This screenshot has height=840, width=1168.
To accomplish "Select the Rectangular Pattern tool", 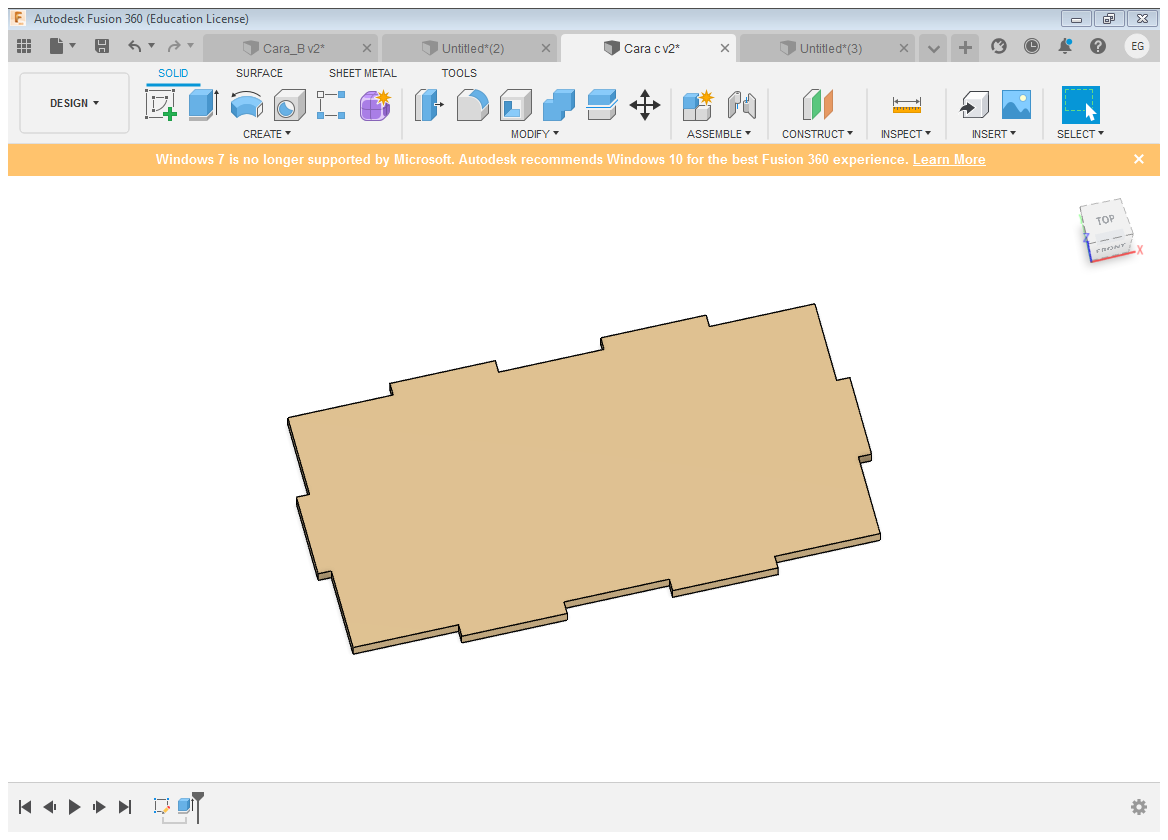I will pyautogui.click(x=331, y=104).
